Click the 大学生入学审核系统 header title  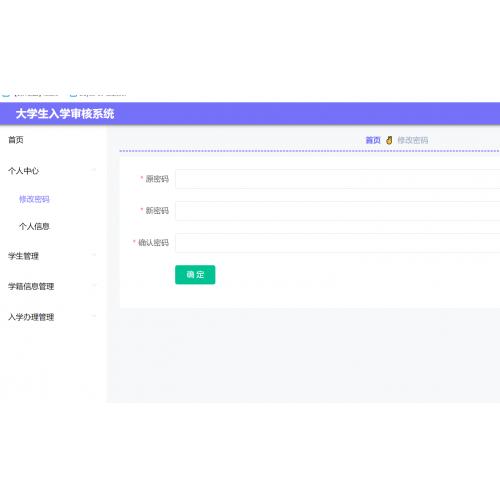[x=65, y=114]
